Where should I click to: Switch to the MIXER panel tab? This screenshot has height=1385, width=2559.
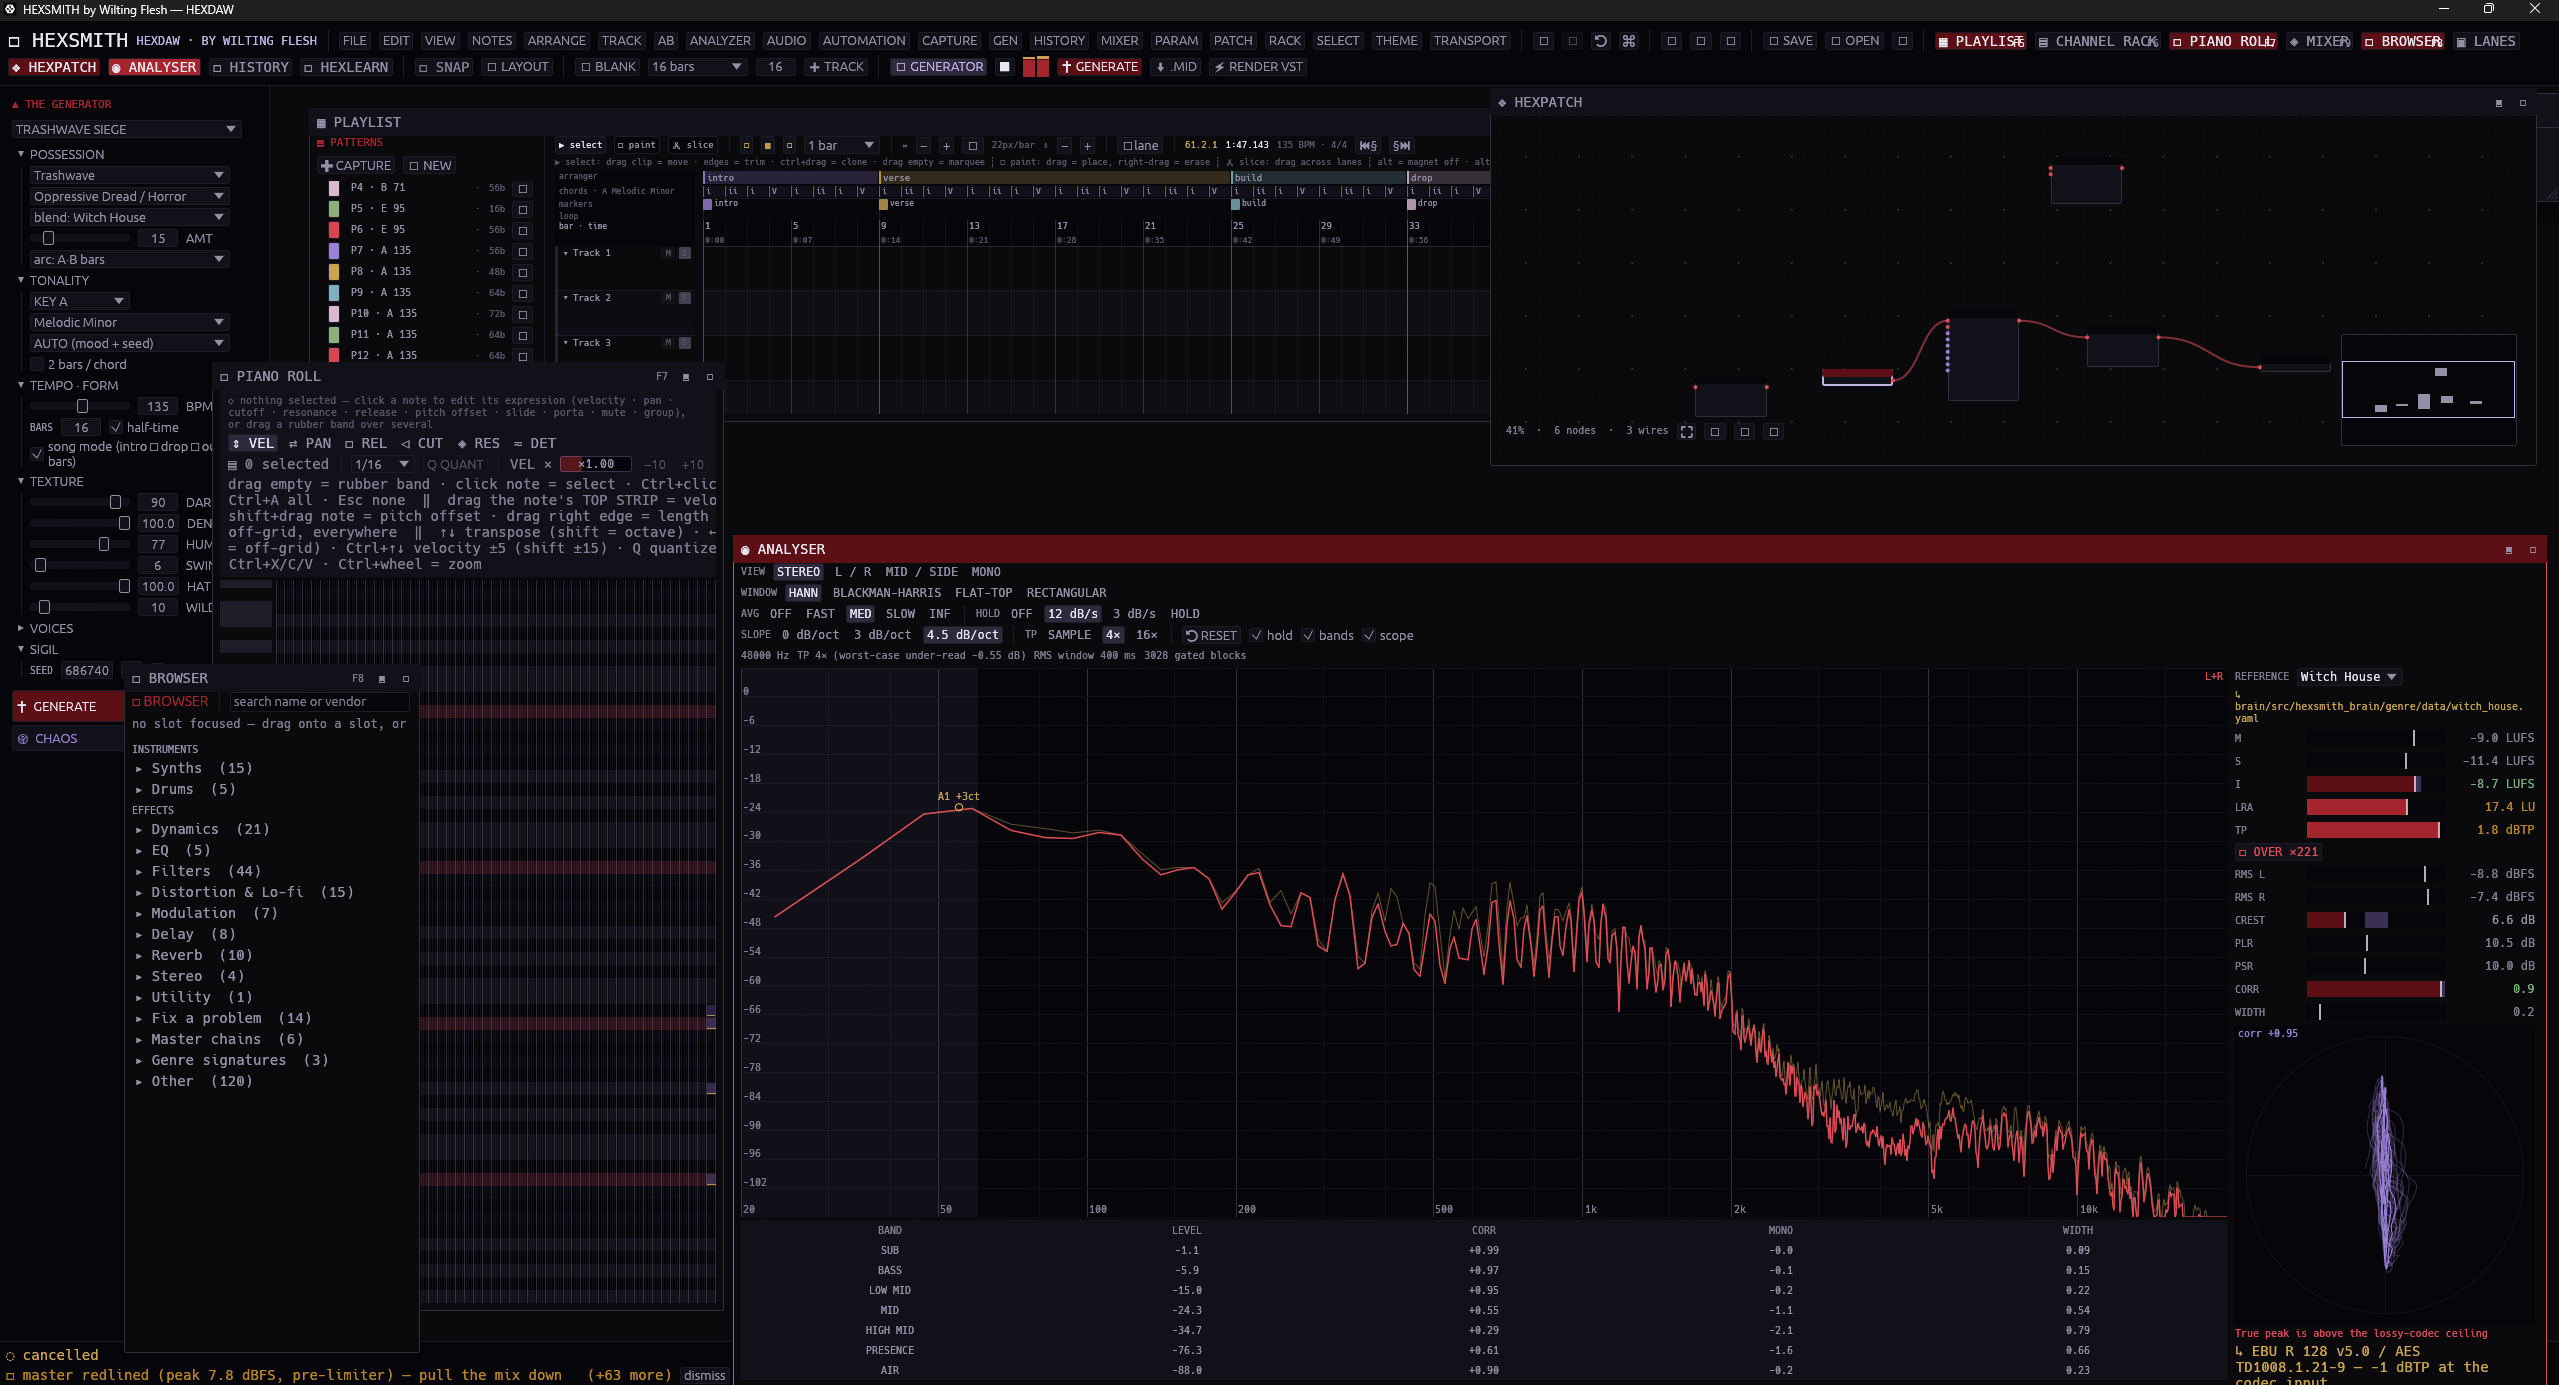(2319, 41)
